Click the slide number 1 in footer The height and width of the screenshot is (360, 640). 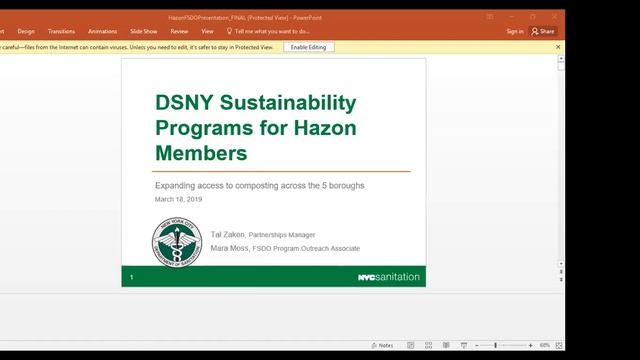point(131,277)
